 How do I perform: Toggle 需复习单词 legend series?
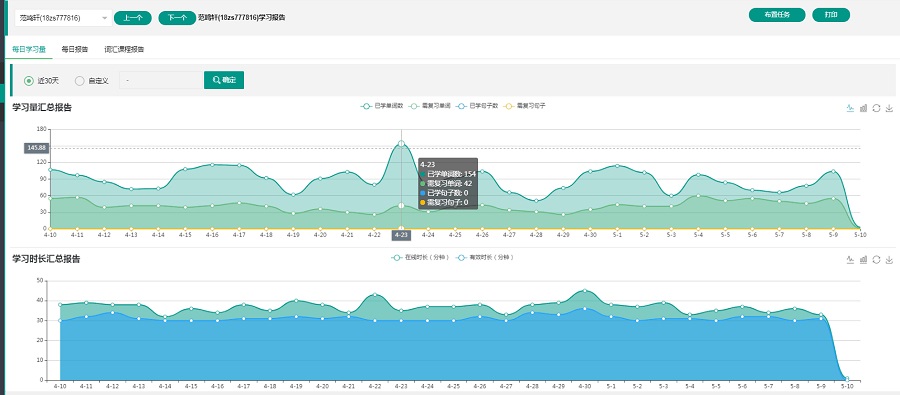click(x=429, y=106)
